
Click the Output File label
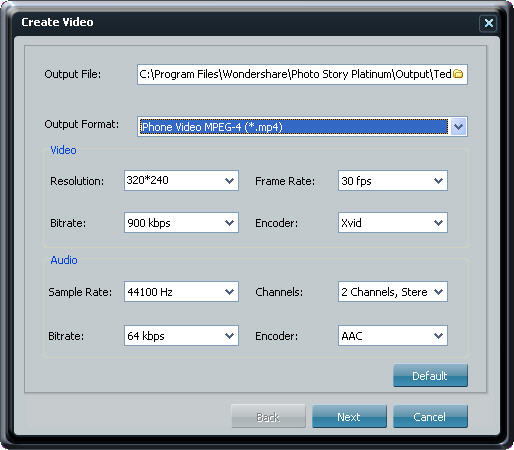tap(72, 74)
